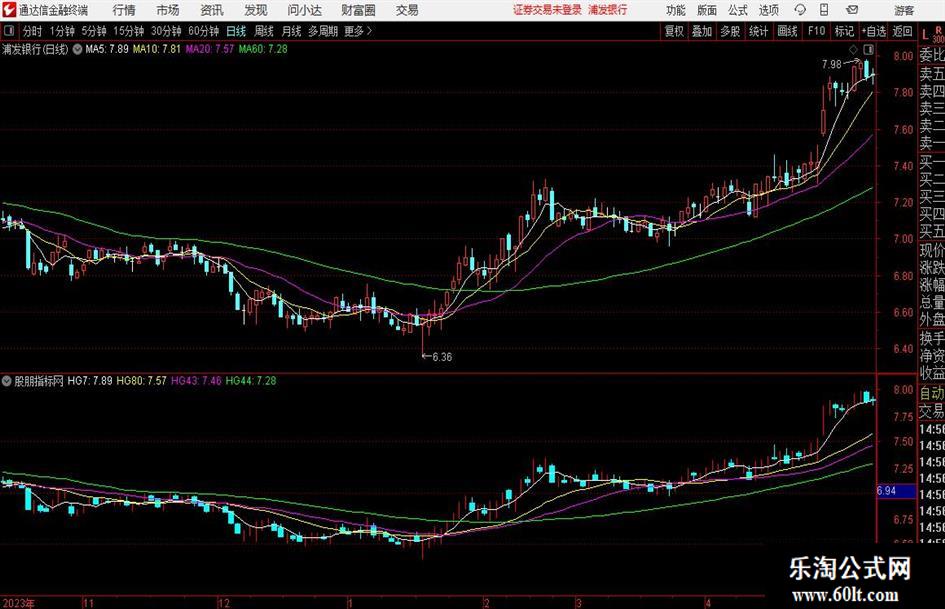945x609 pixels.
Task: Click the HG7: 7.89 indicator value
Action: pos(90,380)
